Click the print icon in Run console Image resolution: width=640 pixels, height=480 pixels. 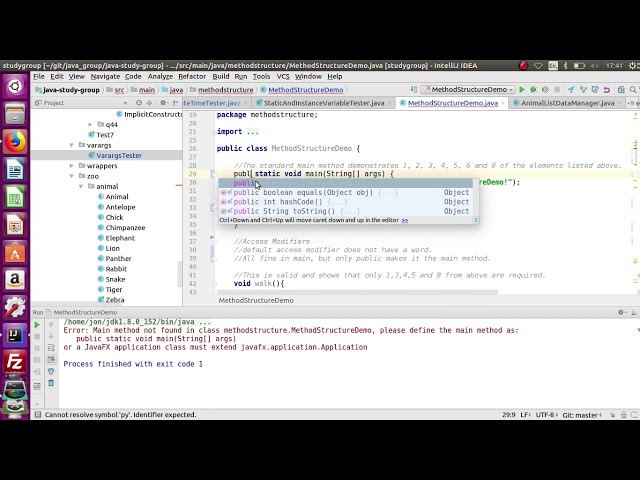(x=51, y=371)
